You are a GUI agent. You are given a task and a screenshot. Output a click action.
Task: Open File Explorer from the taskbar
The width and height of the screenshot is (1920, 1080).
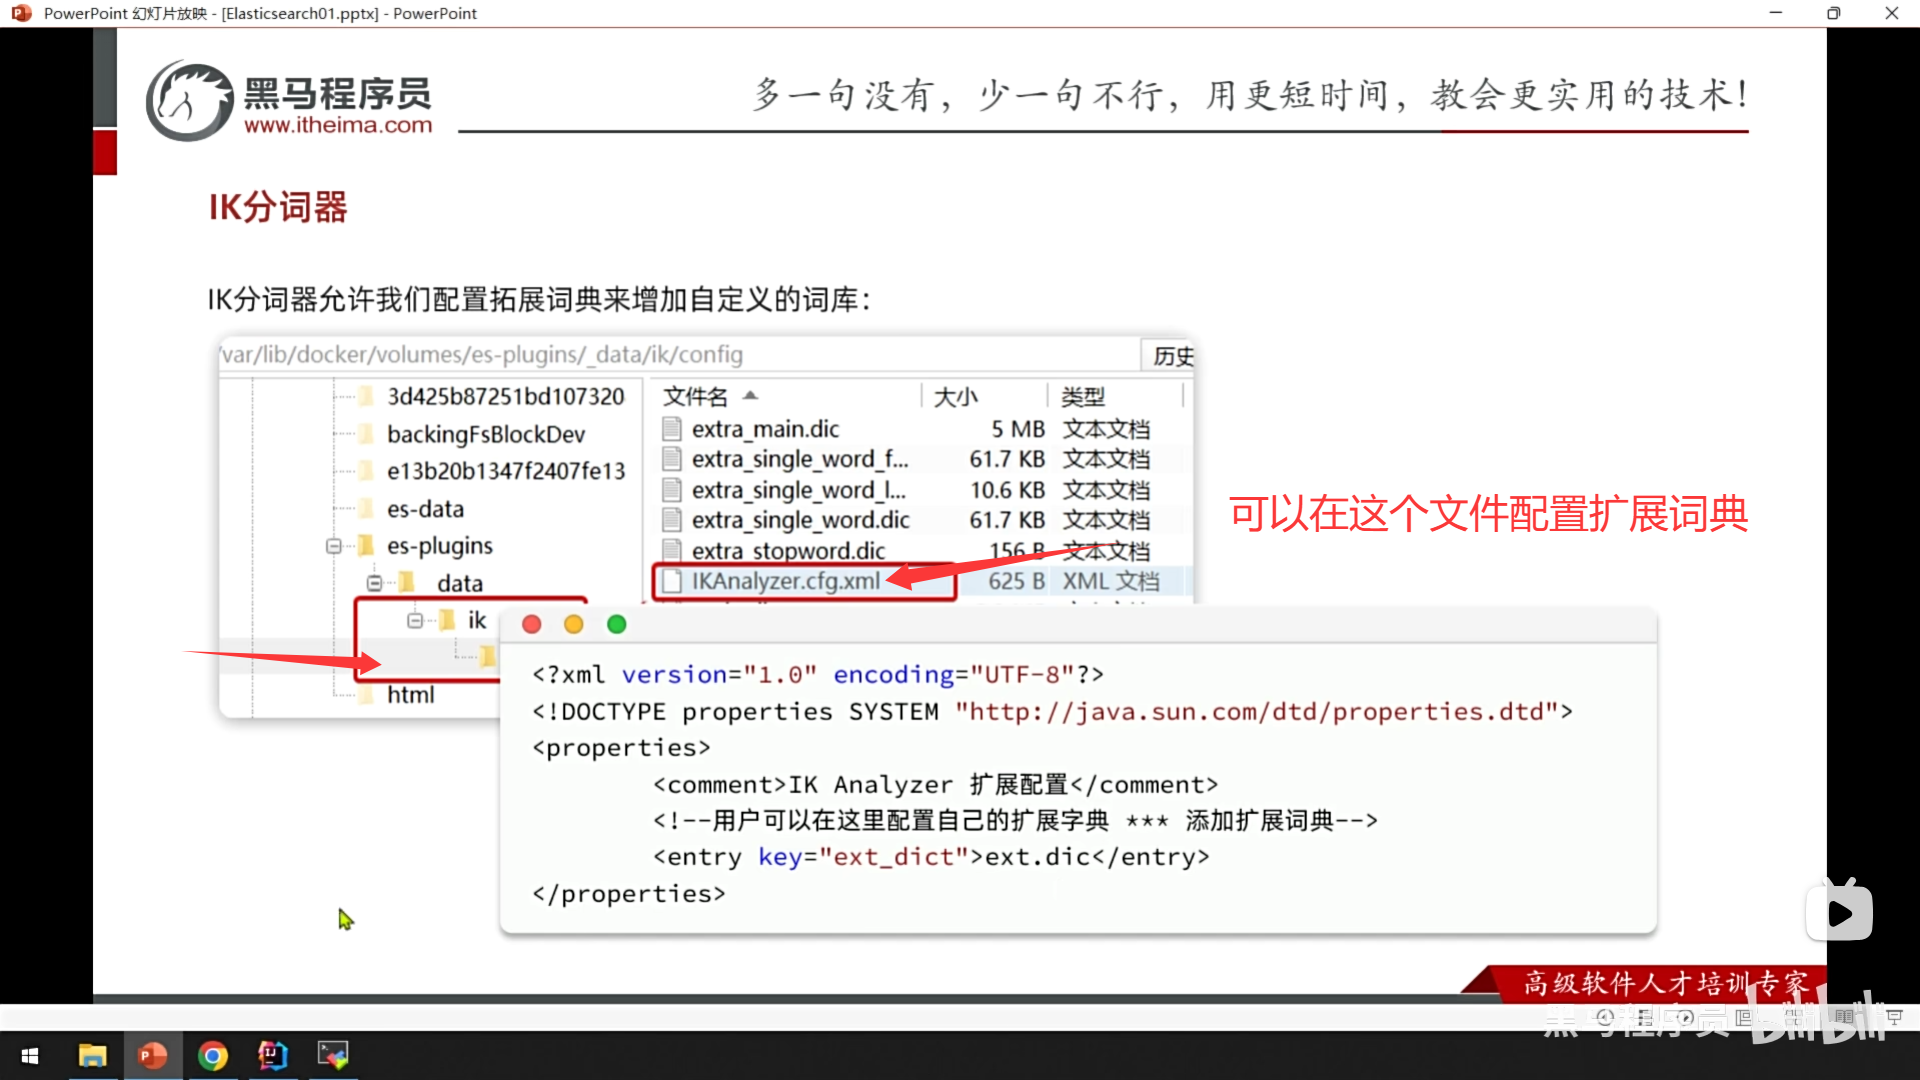click(x=92, y=1055)
